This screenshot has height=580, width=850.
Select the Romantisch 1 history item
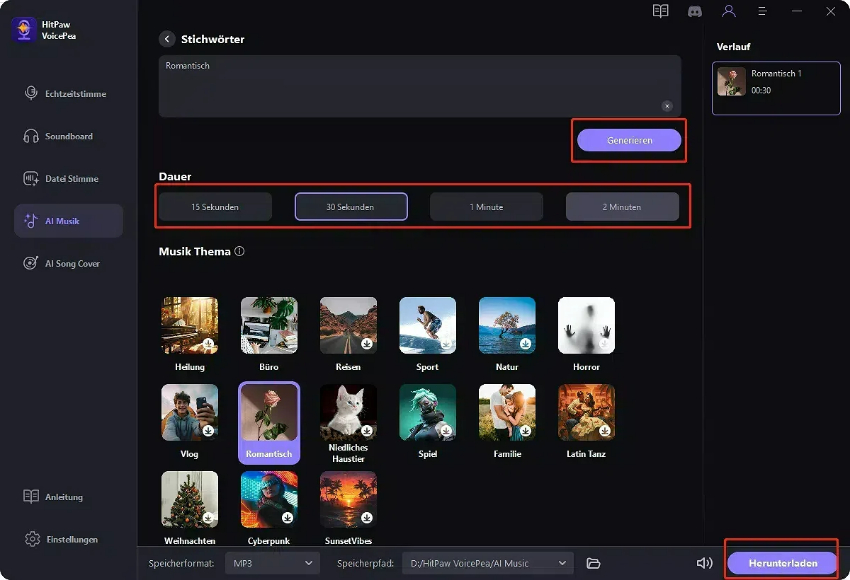pyautogui.click(x=776, y=82)
